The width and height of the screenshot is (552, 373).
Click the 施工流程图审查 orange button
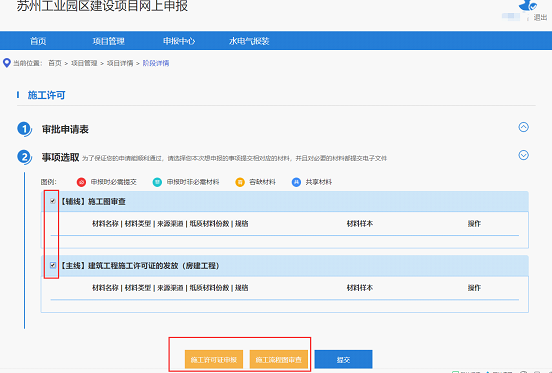279,359
